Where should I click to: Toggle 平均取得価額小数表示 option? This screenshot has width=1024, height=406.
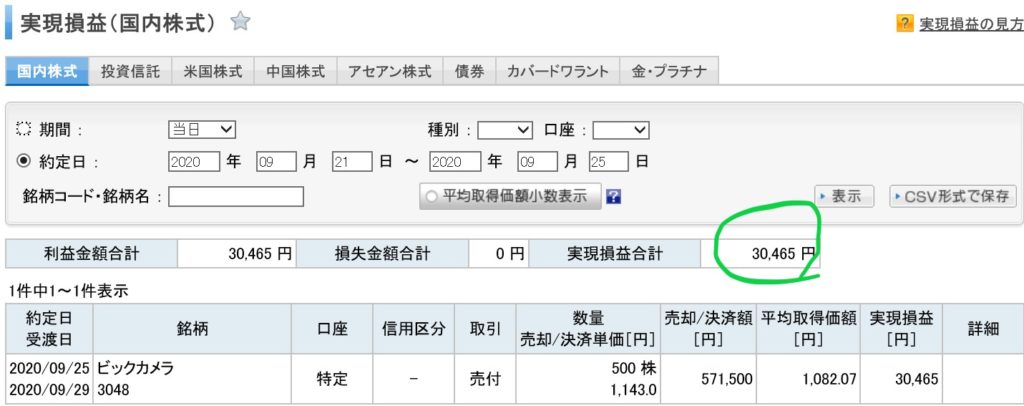(x=509, y=196)
